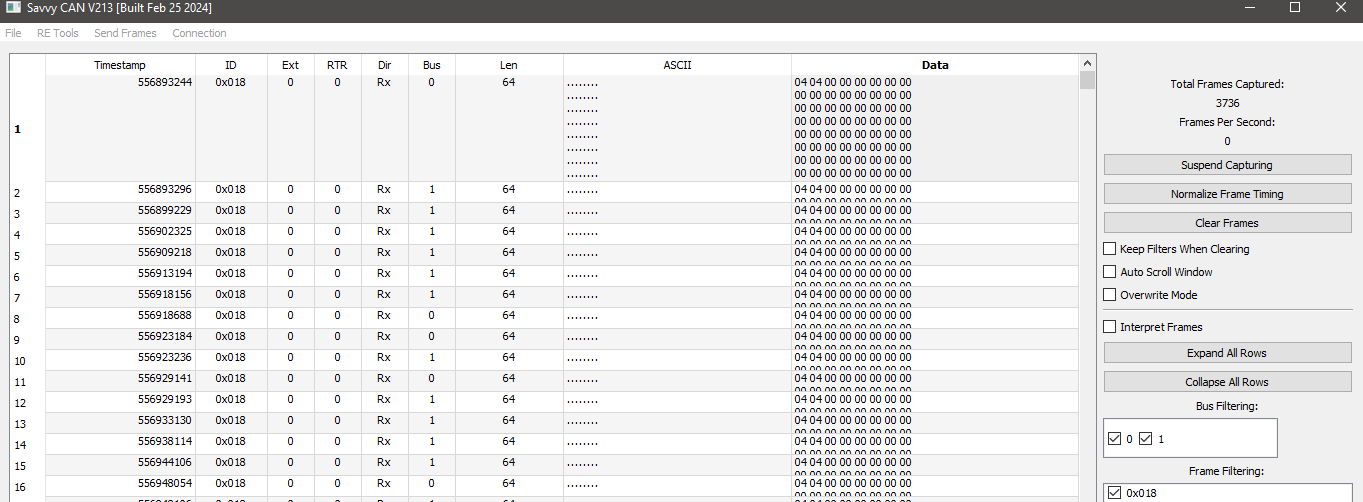1363x502 pixels.
Task: Open the Connection menu
Action: tap(199, 33)
